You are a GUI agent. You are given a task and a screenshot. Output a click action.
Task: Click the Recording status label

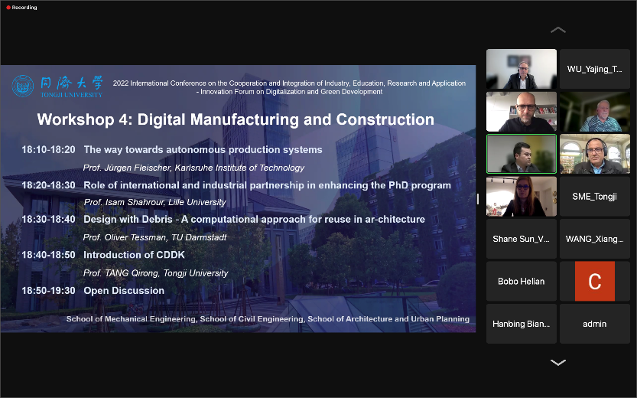click(x=25, y=7)
